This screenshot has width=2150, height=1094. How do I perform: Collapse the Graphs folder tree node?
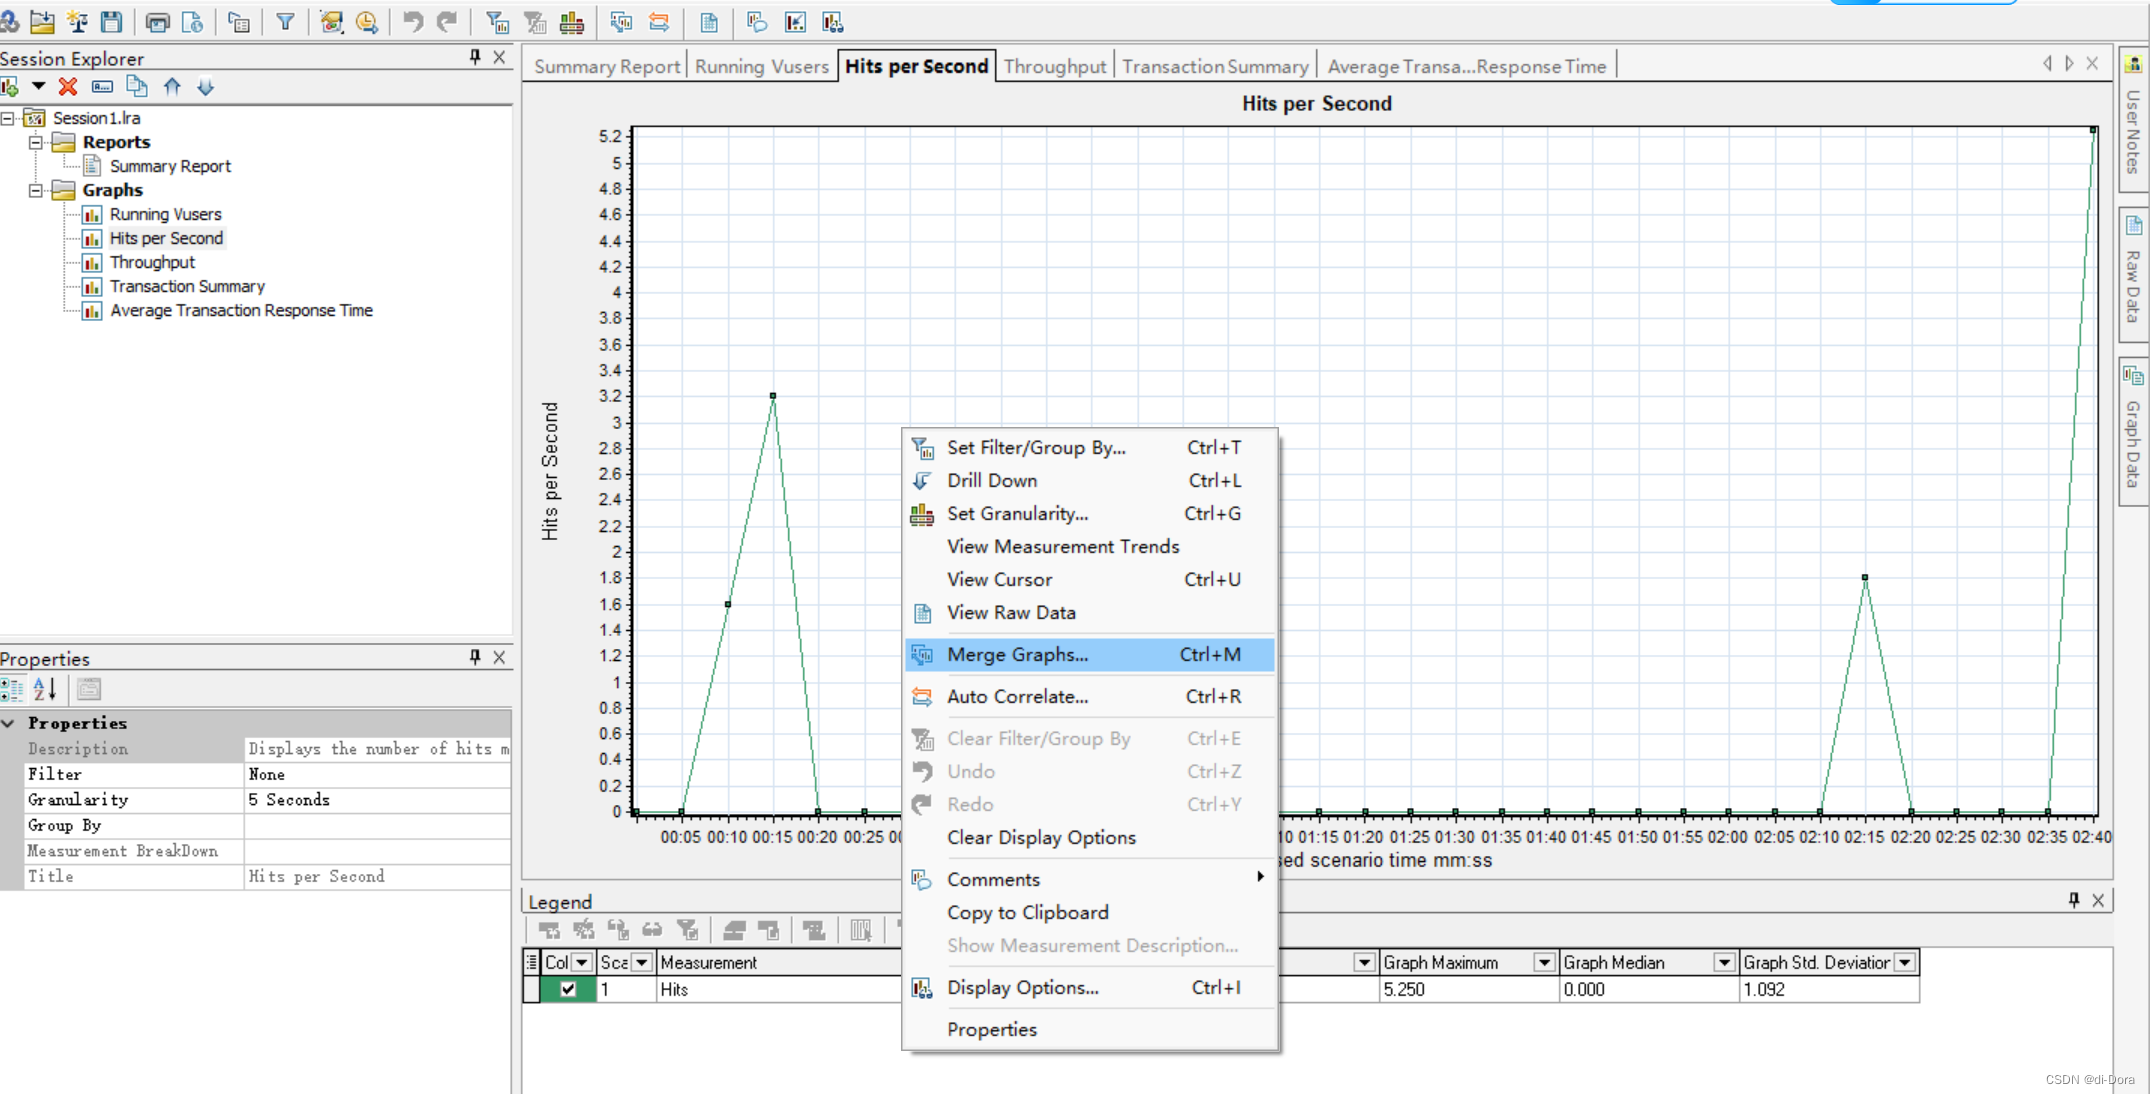click(36, 190)
